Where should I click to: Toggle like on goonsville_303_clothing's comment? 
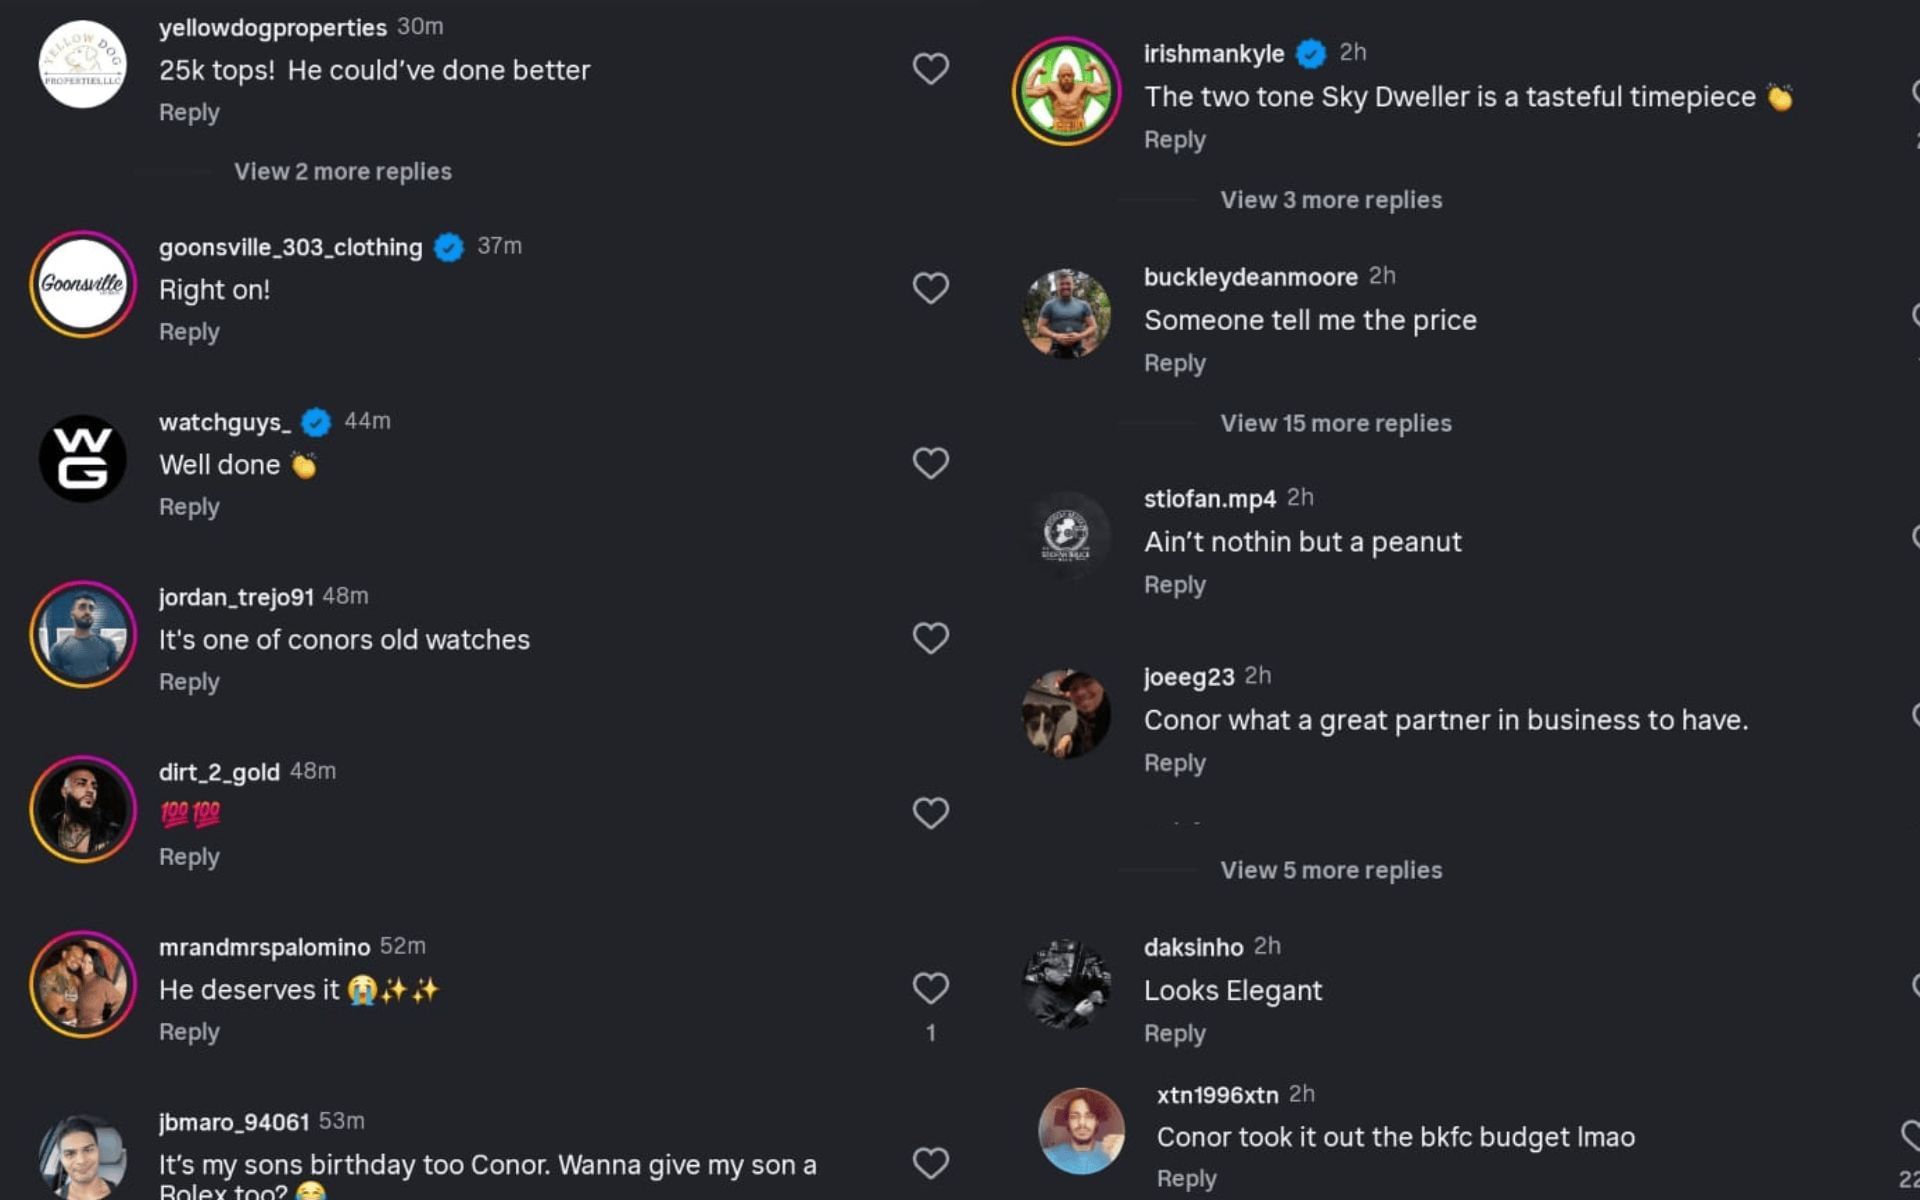click(x=930, y=288)
